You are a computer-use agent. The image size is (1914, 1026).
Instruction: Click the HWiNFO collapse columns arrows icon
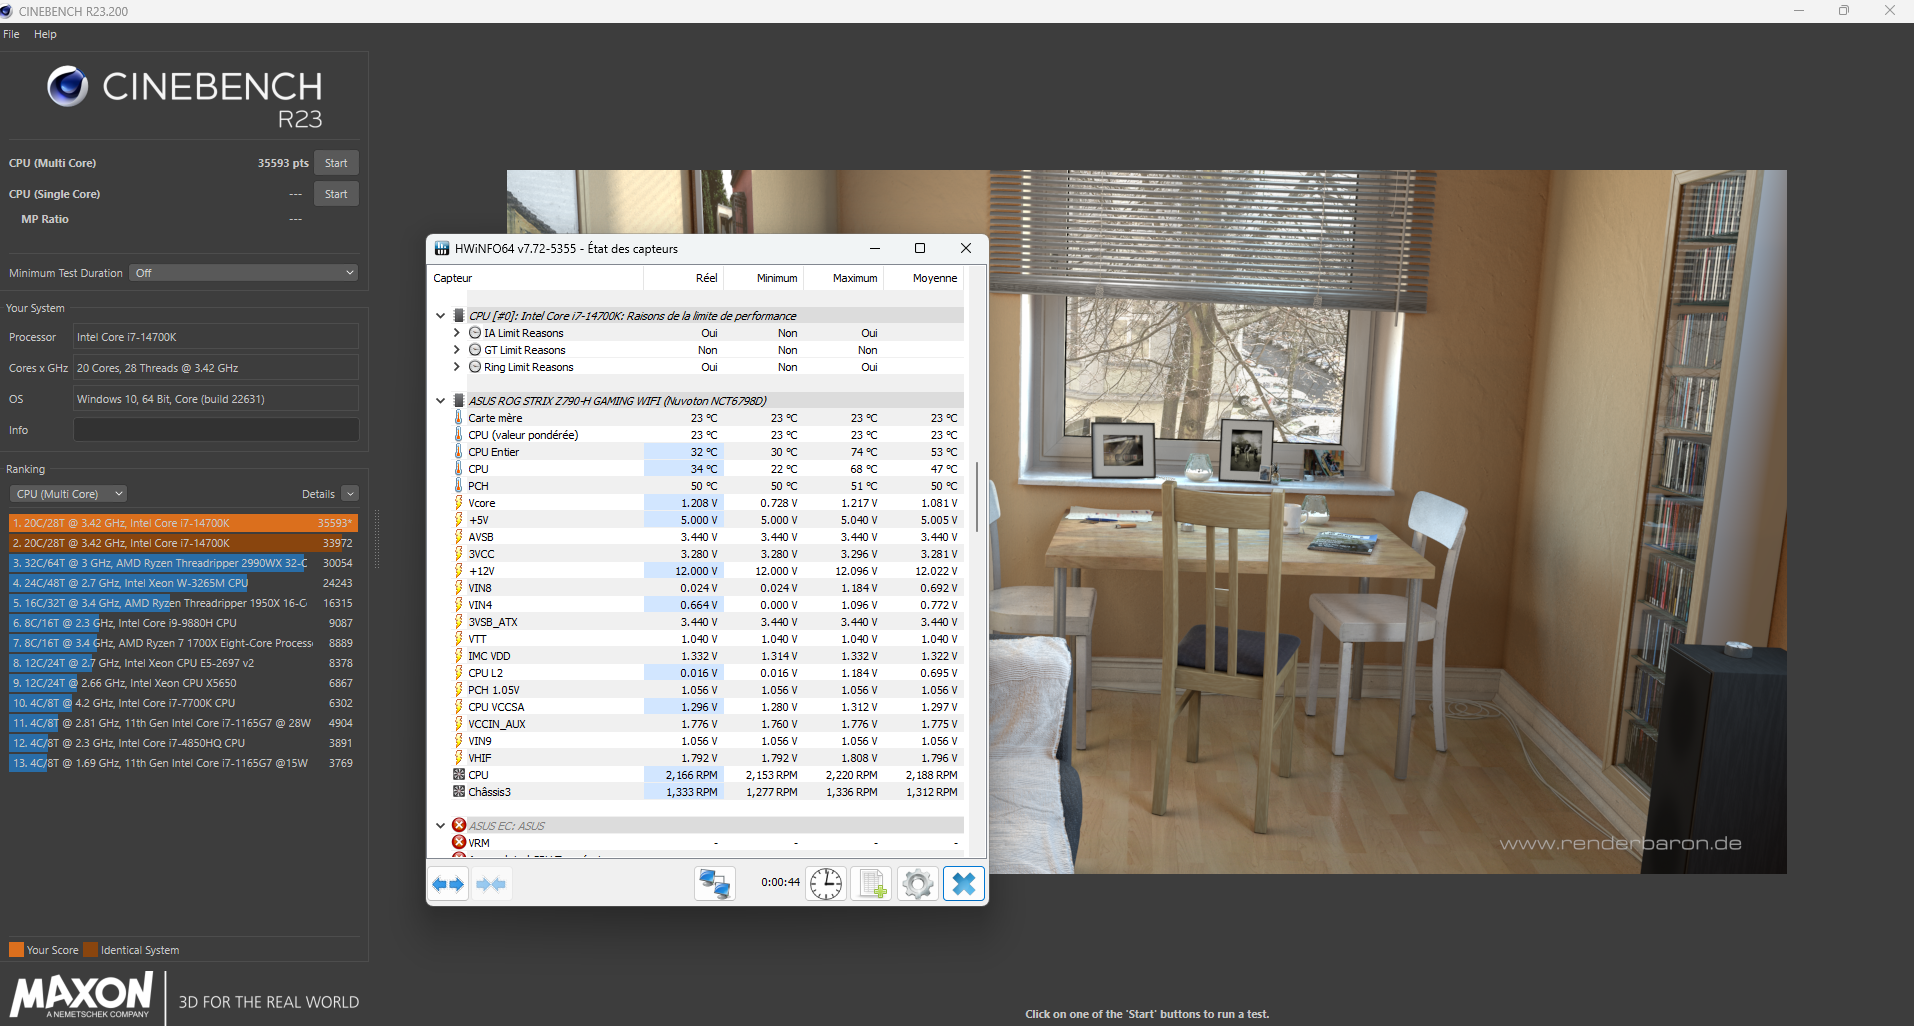491,884
